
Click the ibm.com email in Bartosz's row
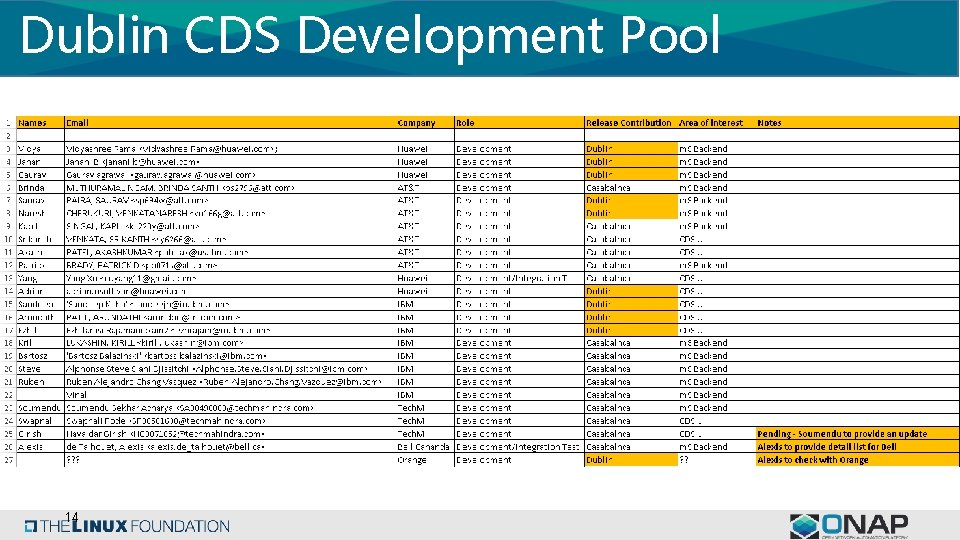[x=166, y=356]
